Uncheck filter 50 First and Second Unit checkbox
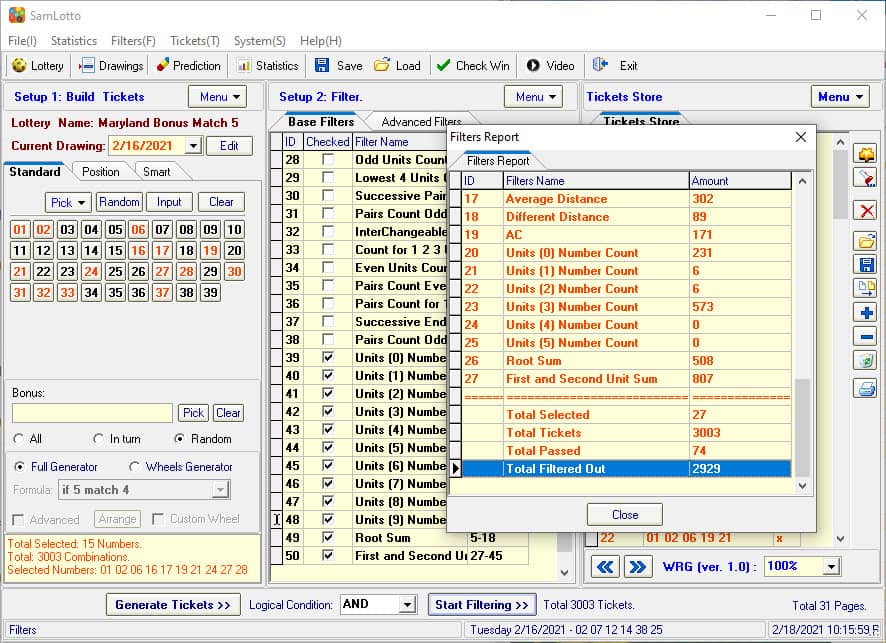Viewport: 886px width, 643px height. [x=328, y=555]
